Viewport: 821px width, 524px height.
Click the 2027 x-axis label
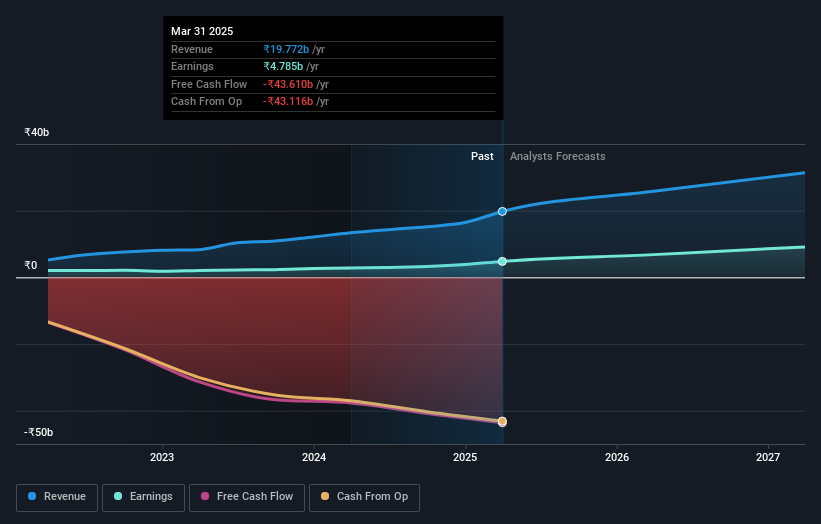(x=768, y=458)
